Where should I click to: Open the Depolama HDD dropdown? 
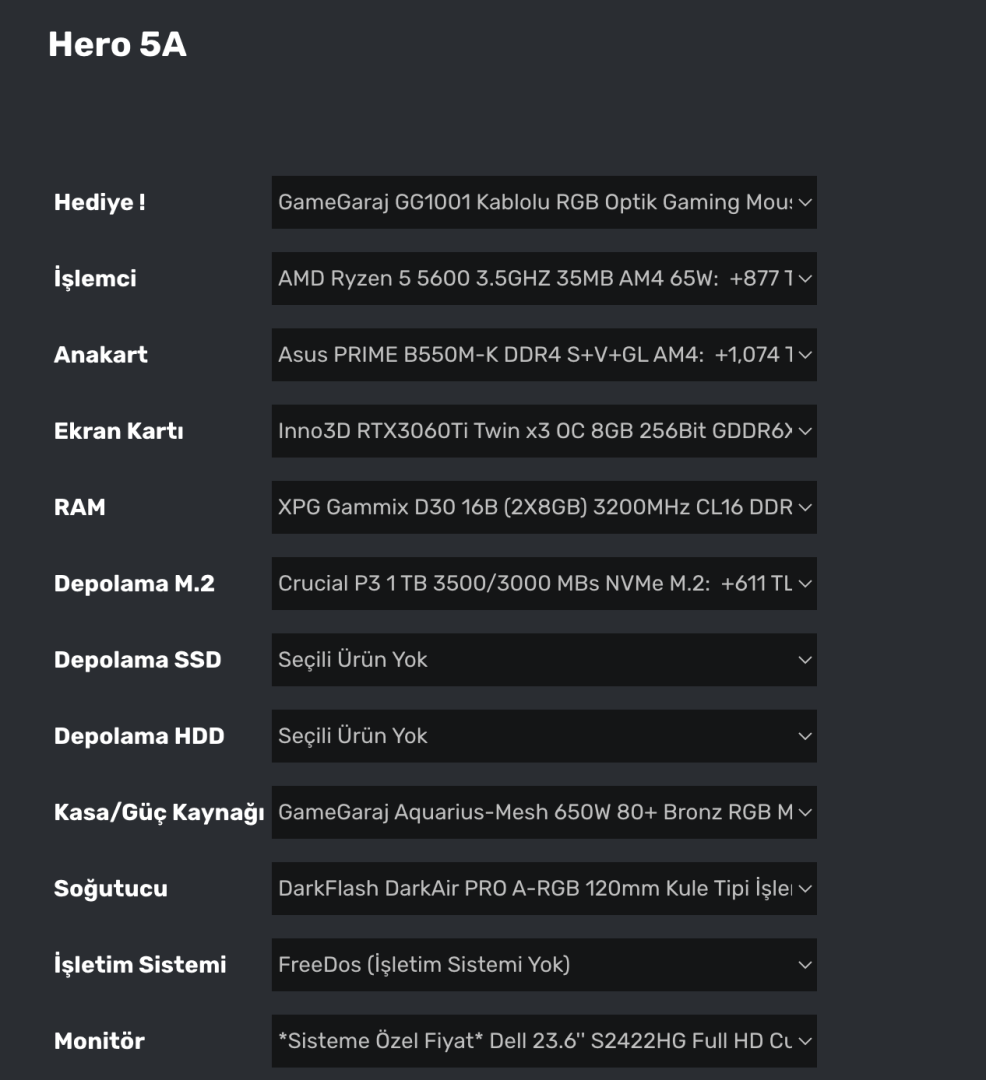(x=543, y=736)
